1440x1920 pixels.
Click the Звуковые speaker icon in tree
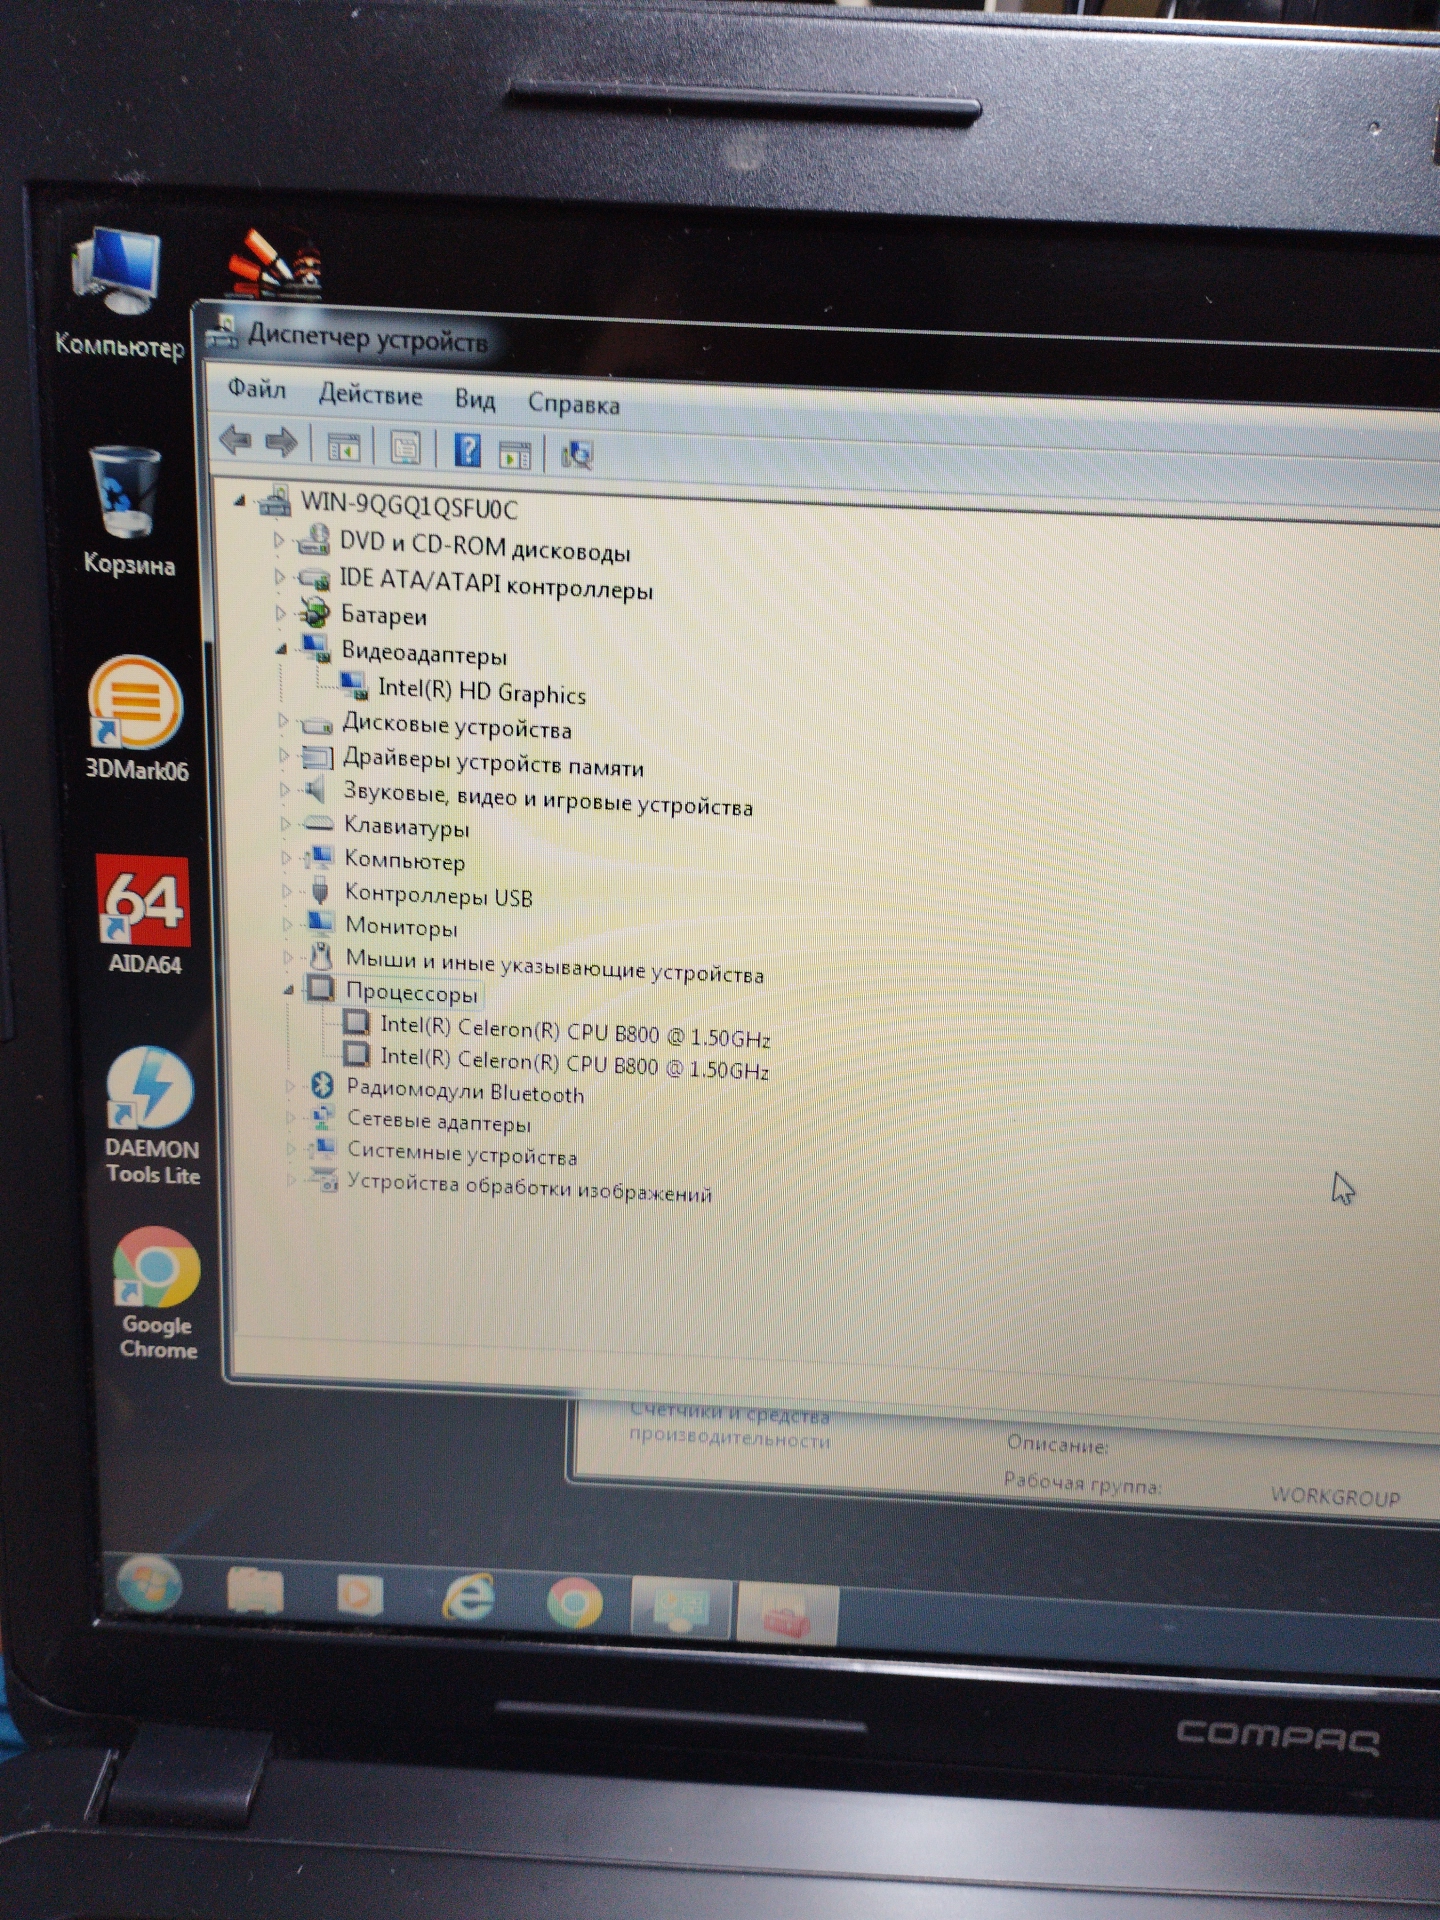315,791
